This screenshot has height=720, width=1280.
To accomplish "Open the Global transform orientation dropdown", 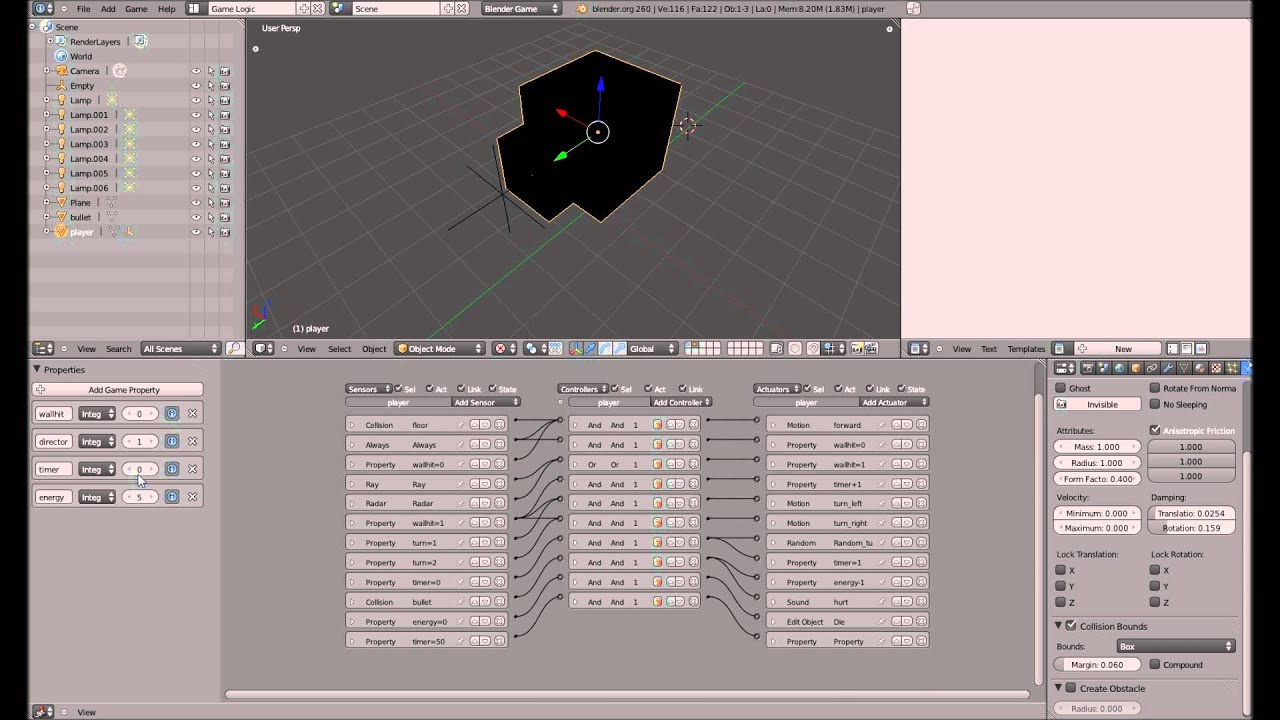I will click(x=652, y=349).
